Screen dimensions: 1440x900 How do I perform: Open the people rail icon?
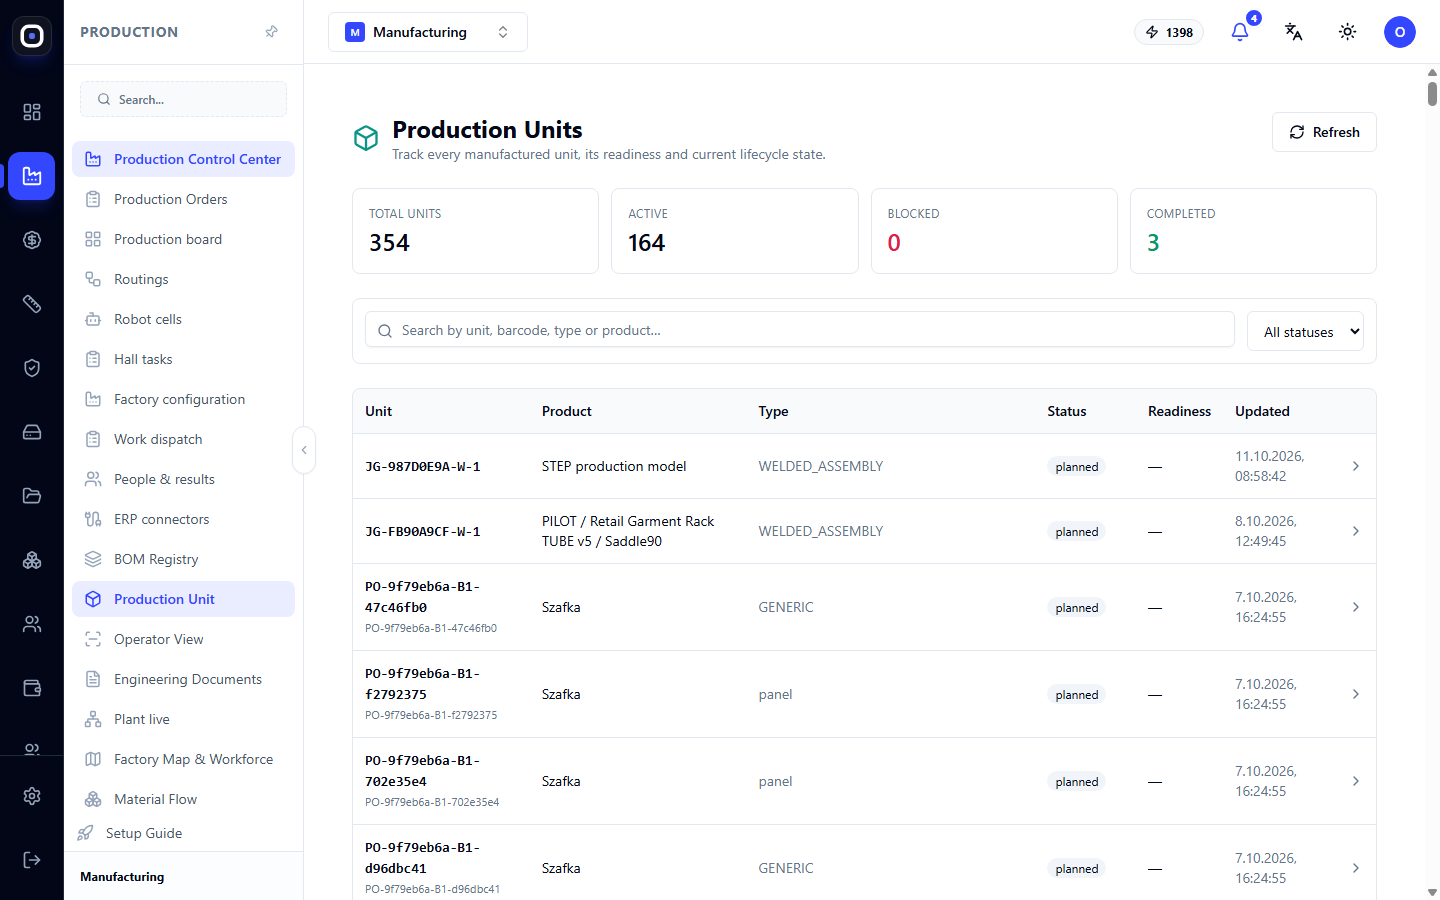pyautogui.click(x=32, y=624)
